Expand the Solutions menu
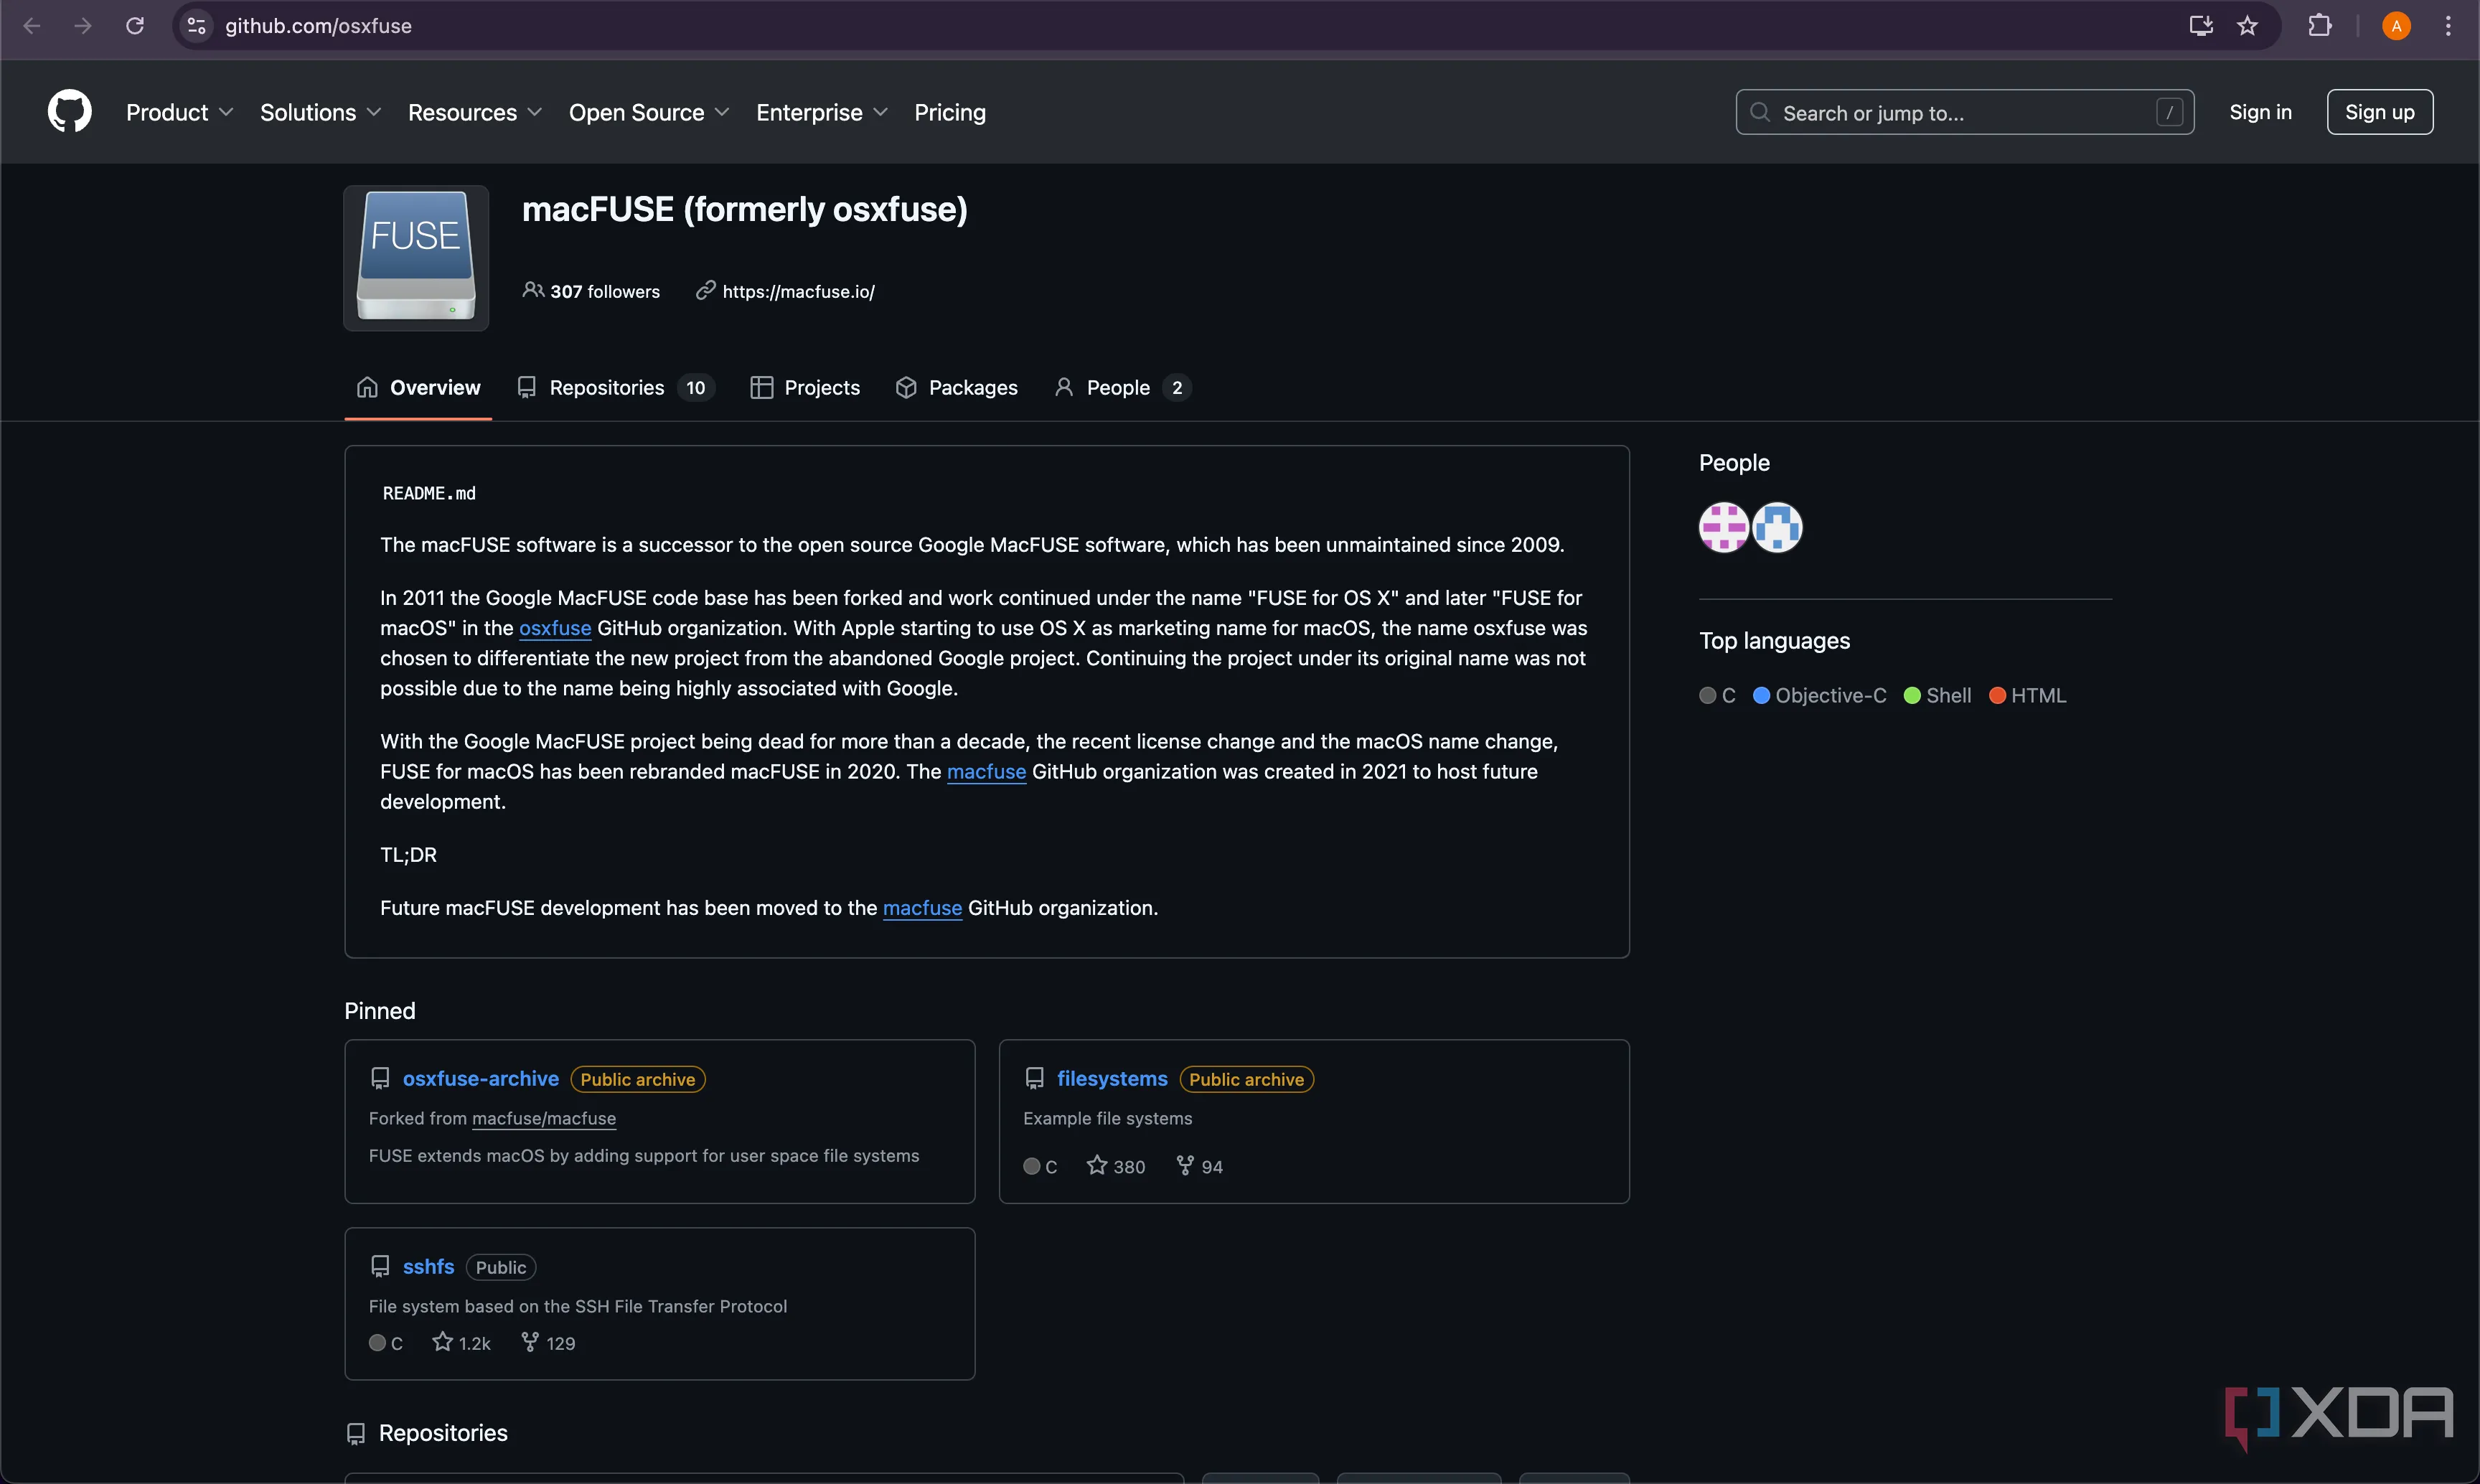2480x1484 pixels. click(320, 112)
